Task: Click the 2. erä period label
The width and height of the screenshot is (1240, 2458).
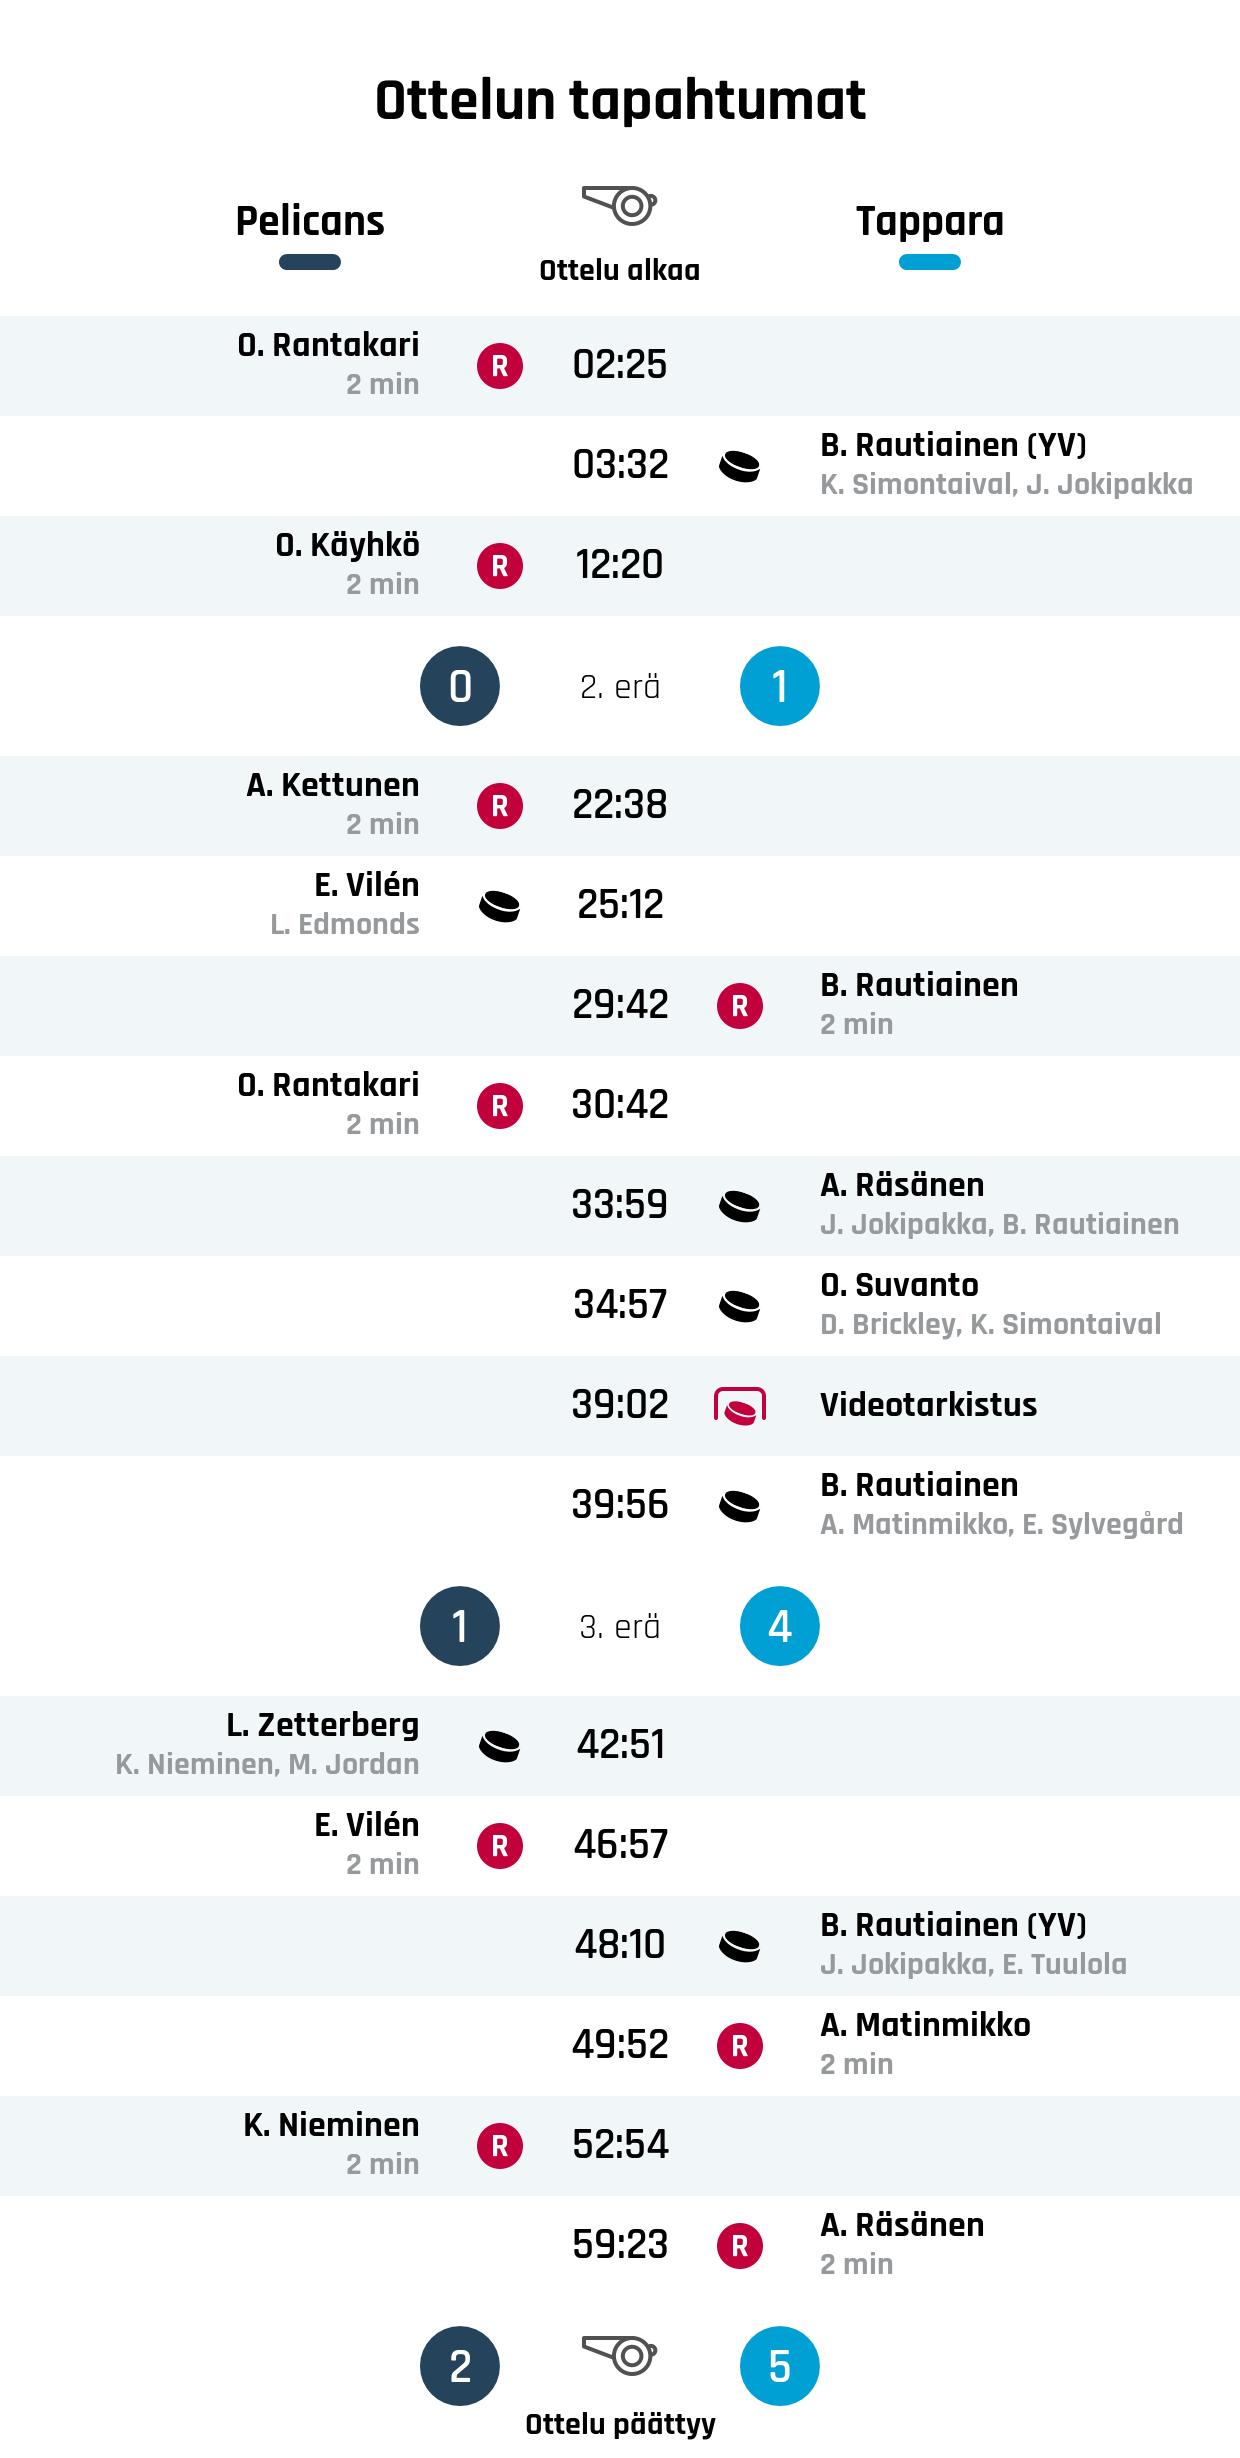Action: (620, 687)
